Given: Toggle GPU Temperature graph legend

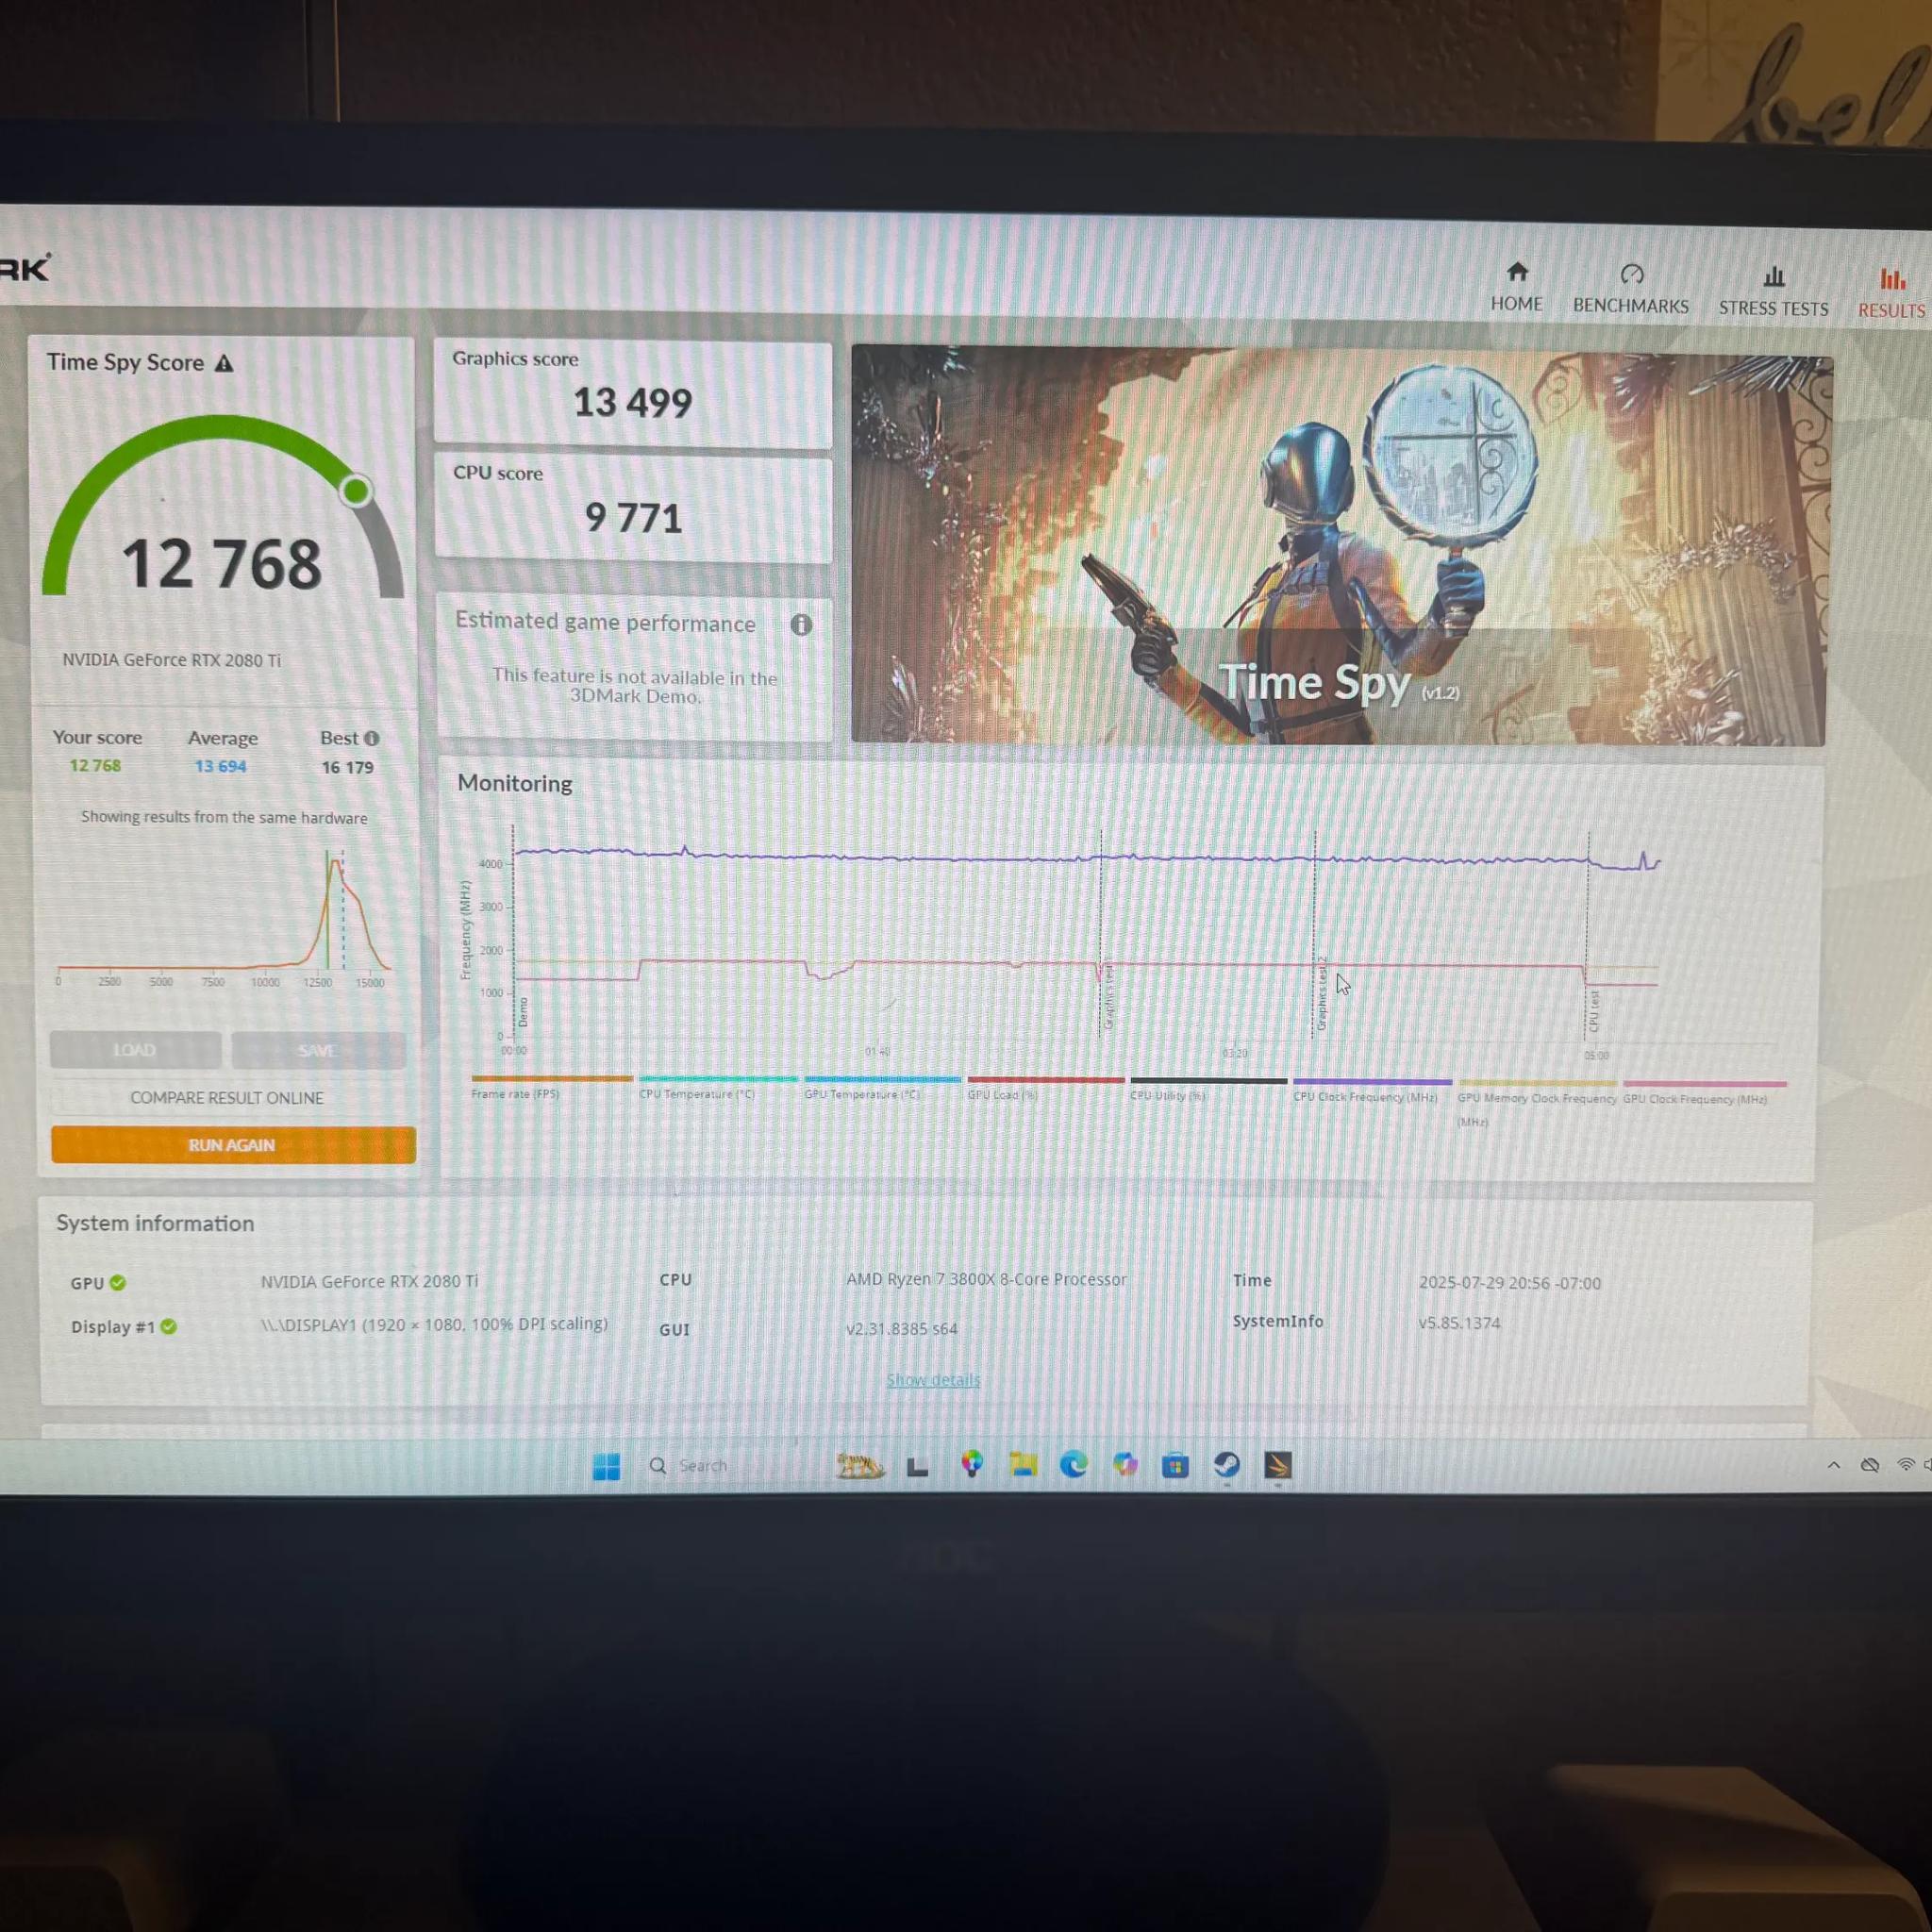Looking at the screenshot, I should click(882, 1087).
